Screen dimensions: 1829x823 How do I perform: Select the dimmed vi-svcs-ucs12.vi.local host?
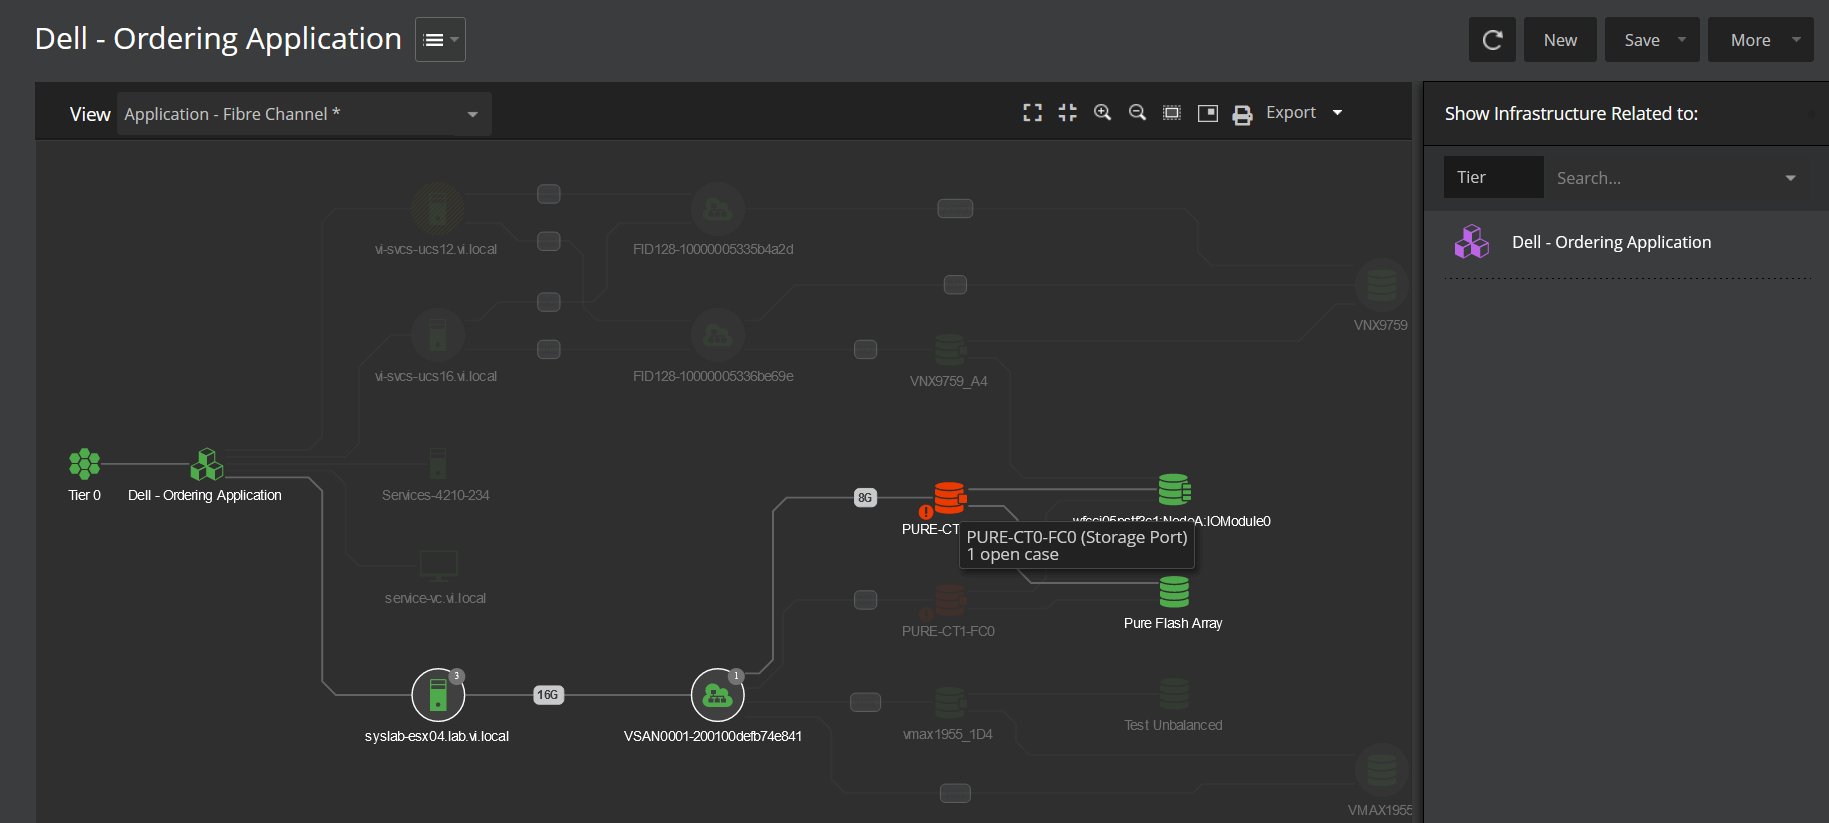pos(437,208)
